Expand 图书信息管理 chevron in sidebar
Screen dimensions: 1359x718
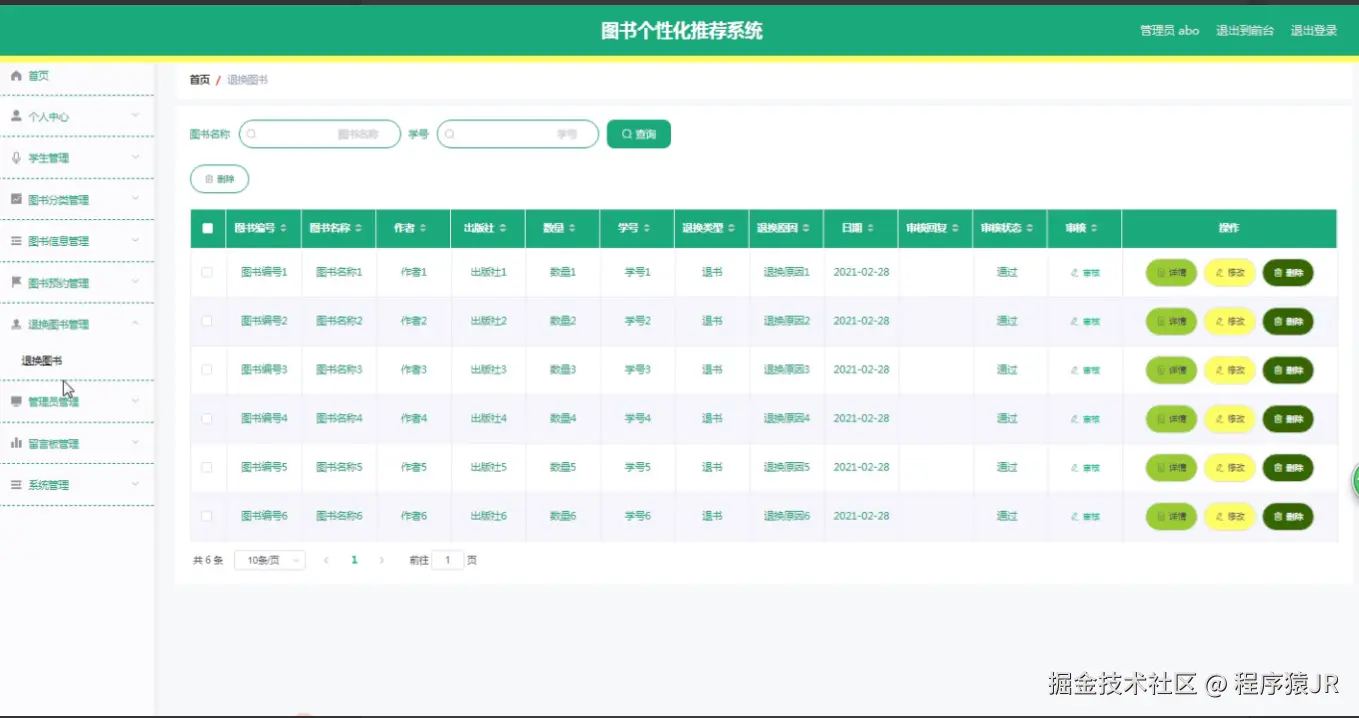(135, 241)
